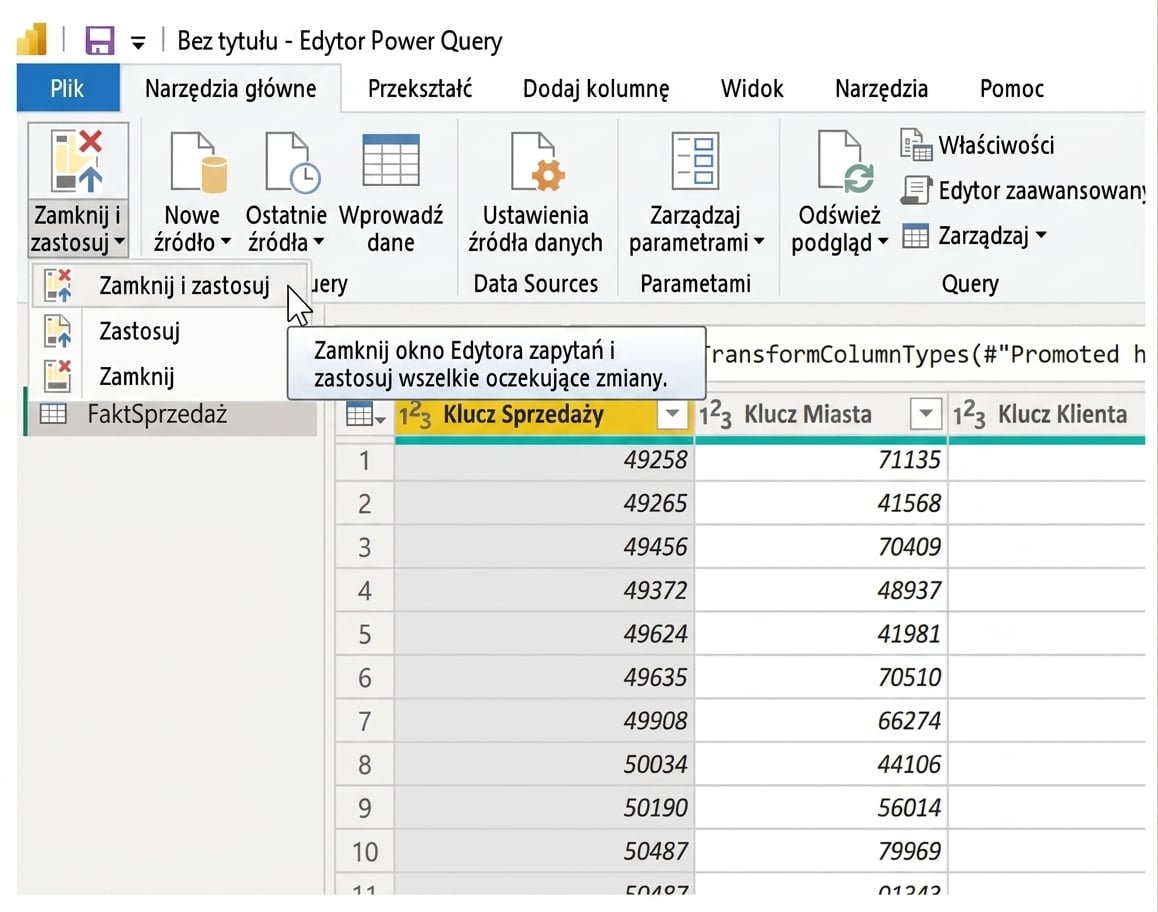Image resolution: width=1158 pixels, height=912 pixels.
Task: Expand the Zamknij i zastosuj ribbon dropdown arrow
Action: [119, 241]
